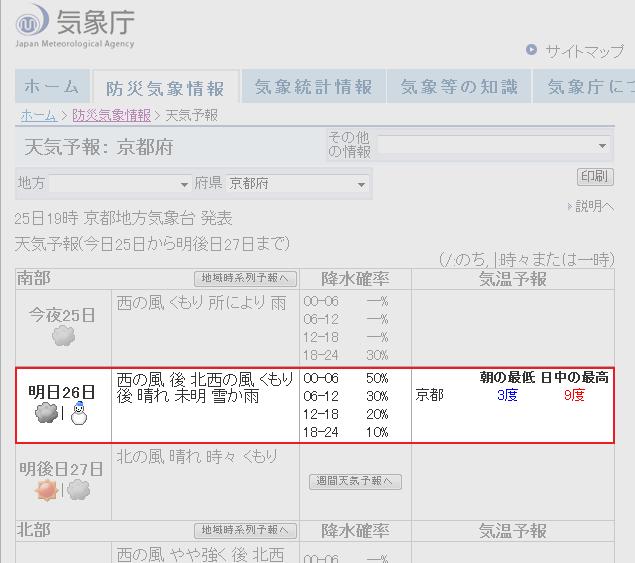This screenshot has height=563, width=635.
Task: Open the サイトマップ link
Action: click(584, 51)
